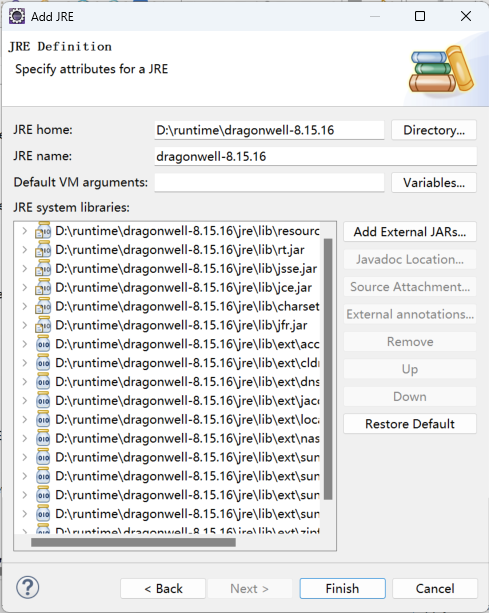489x613 pixels.
Task: Click the Variables button
Action: click(434, 183)
